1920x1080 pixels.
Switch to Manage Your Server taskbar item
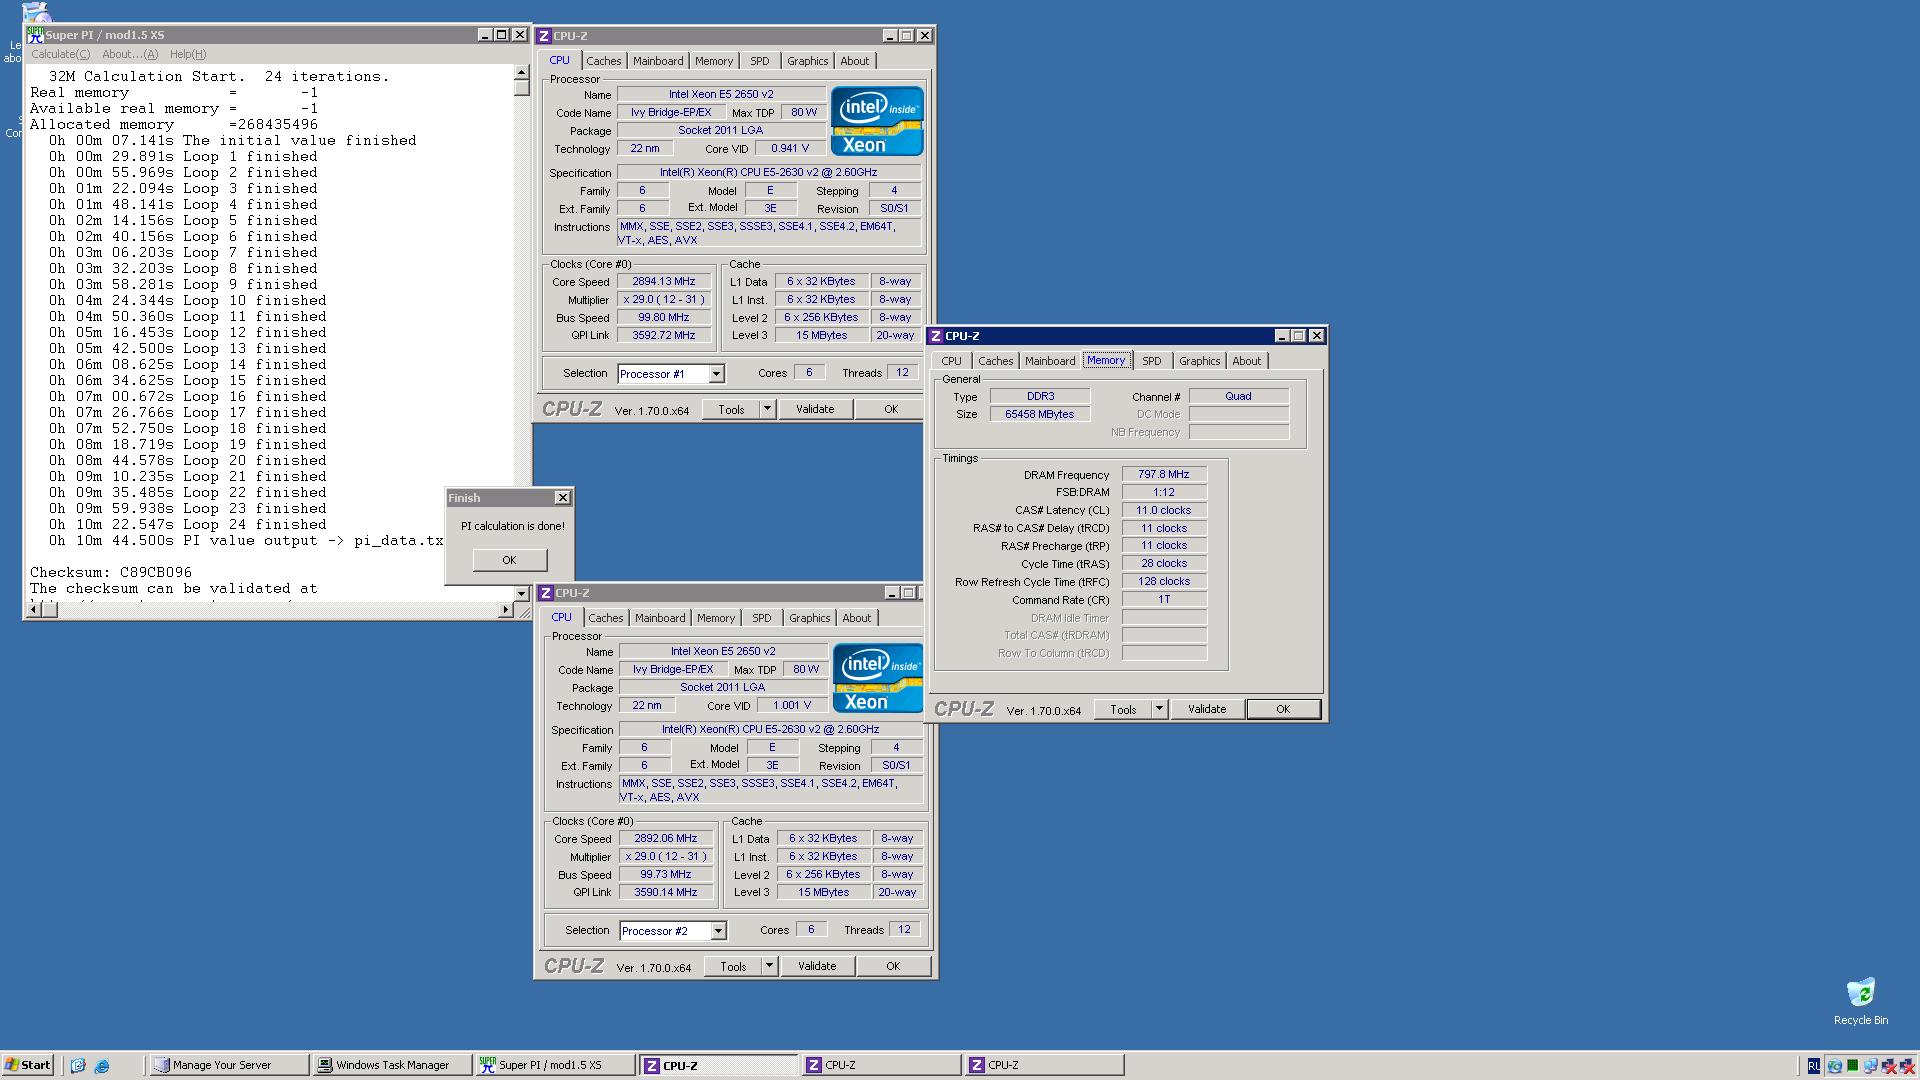pos(229,1065)
